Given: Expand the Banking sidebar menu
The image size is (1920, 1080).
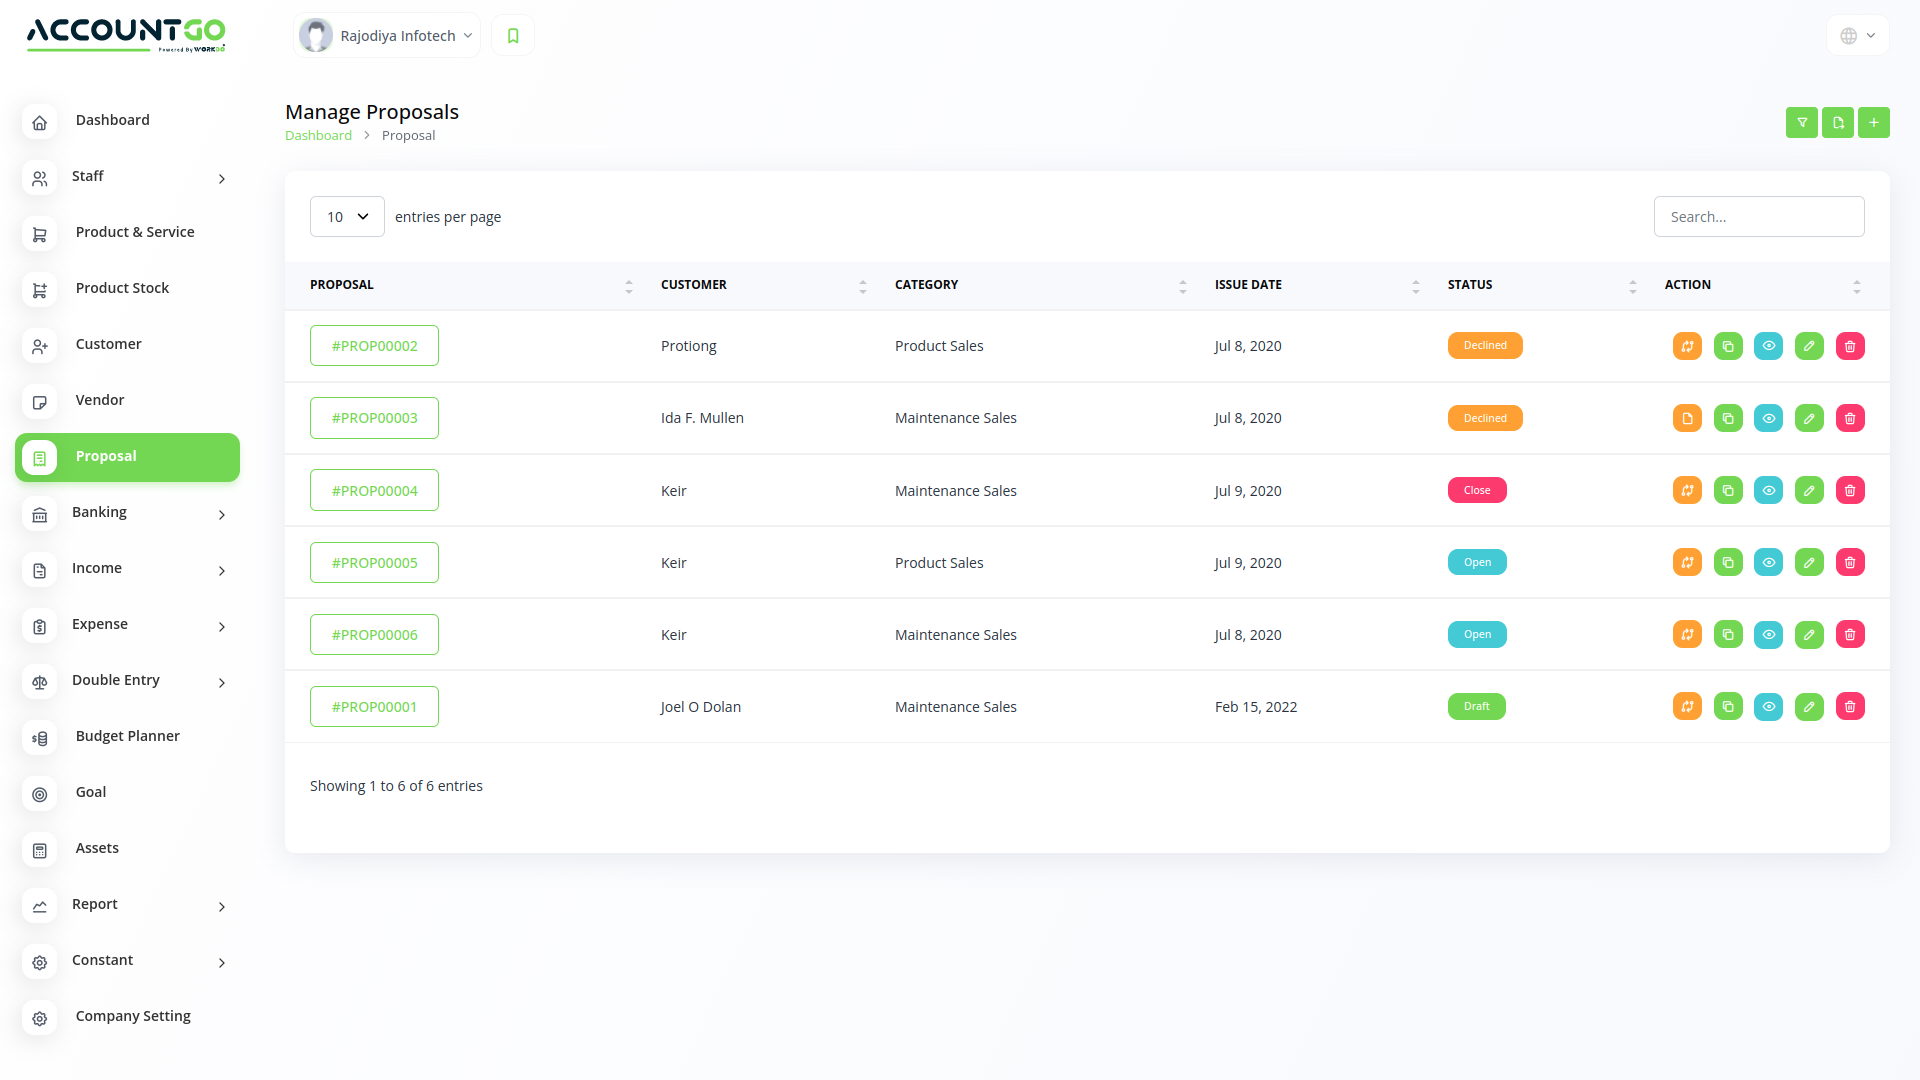Looking at the screenshot, I should [127, 512].
